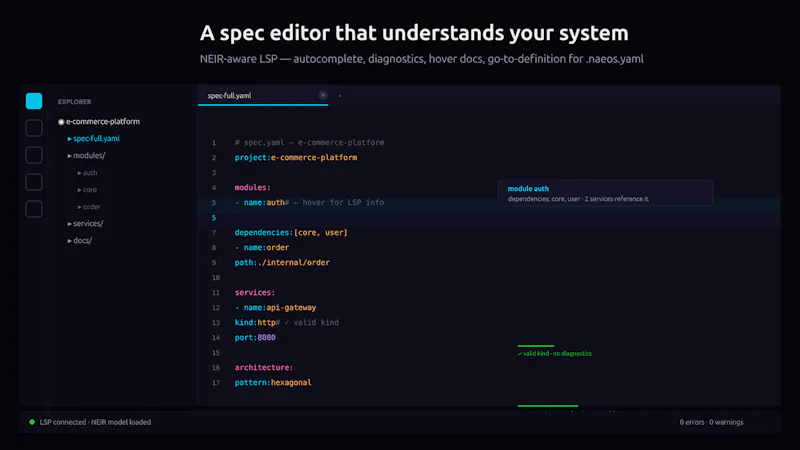This screenshot has width=800, height=450.
Task: Expand the core module entry
Action: coord(87,189)
